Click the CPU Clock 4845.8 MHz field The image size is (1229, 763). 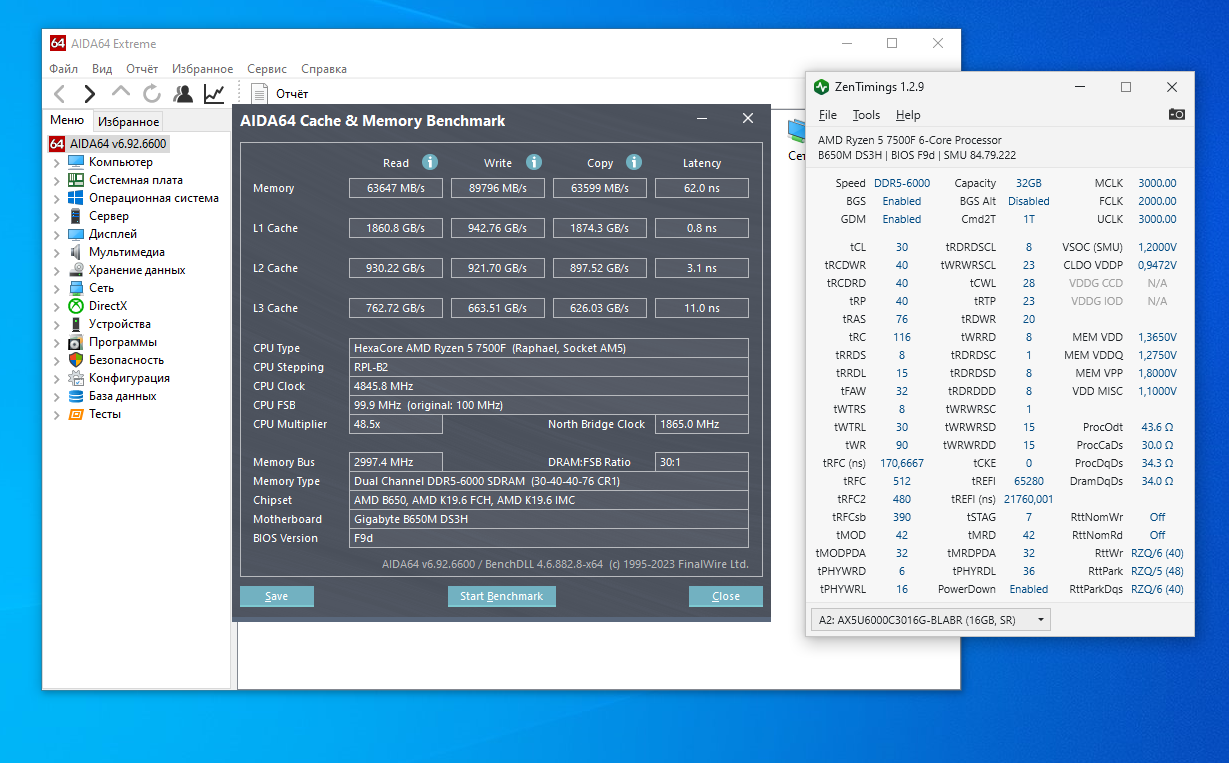tap(549, 386)
